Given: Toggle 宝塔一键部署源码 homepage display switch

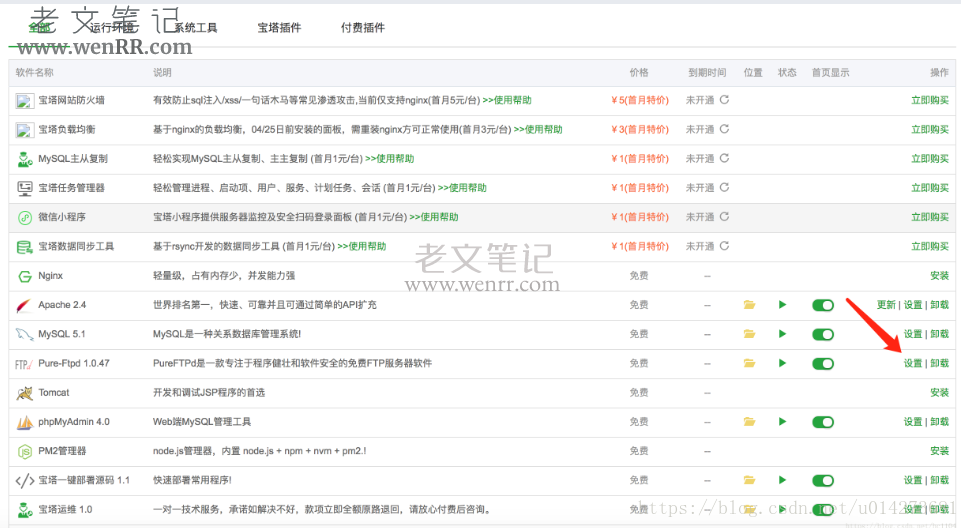Looking at the screenshot, I should 823,480.
